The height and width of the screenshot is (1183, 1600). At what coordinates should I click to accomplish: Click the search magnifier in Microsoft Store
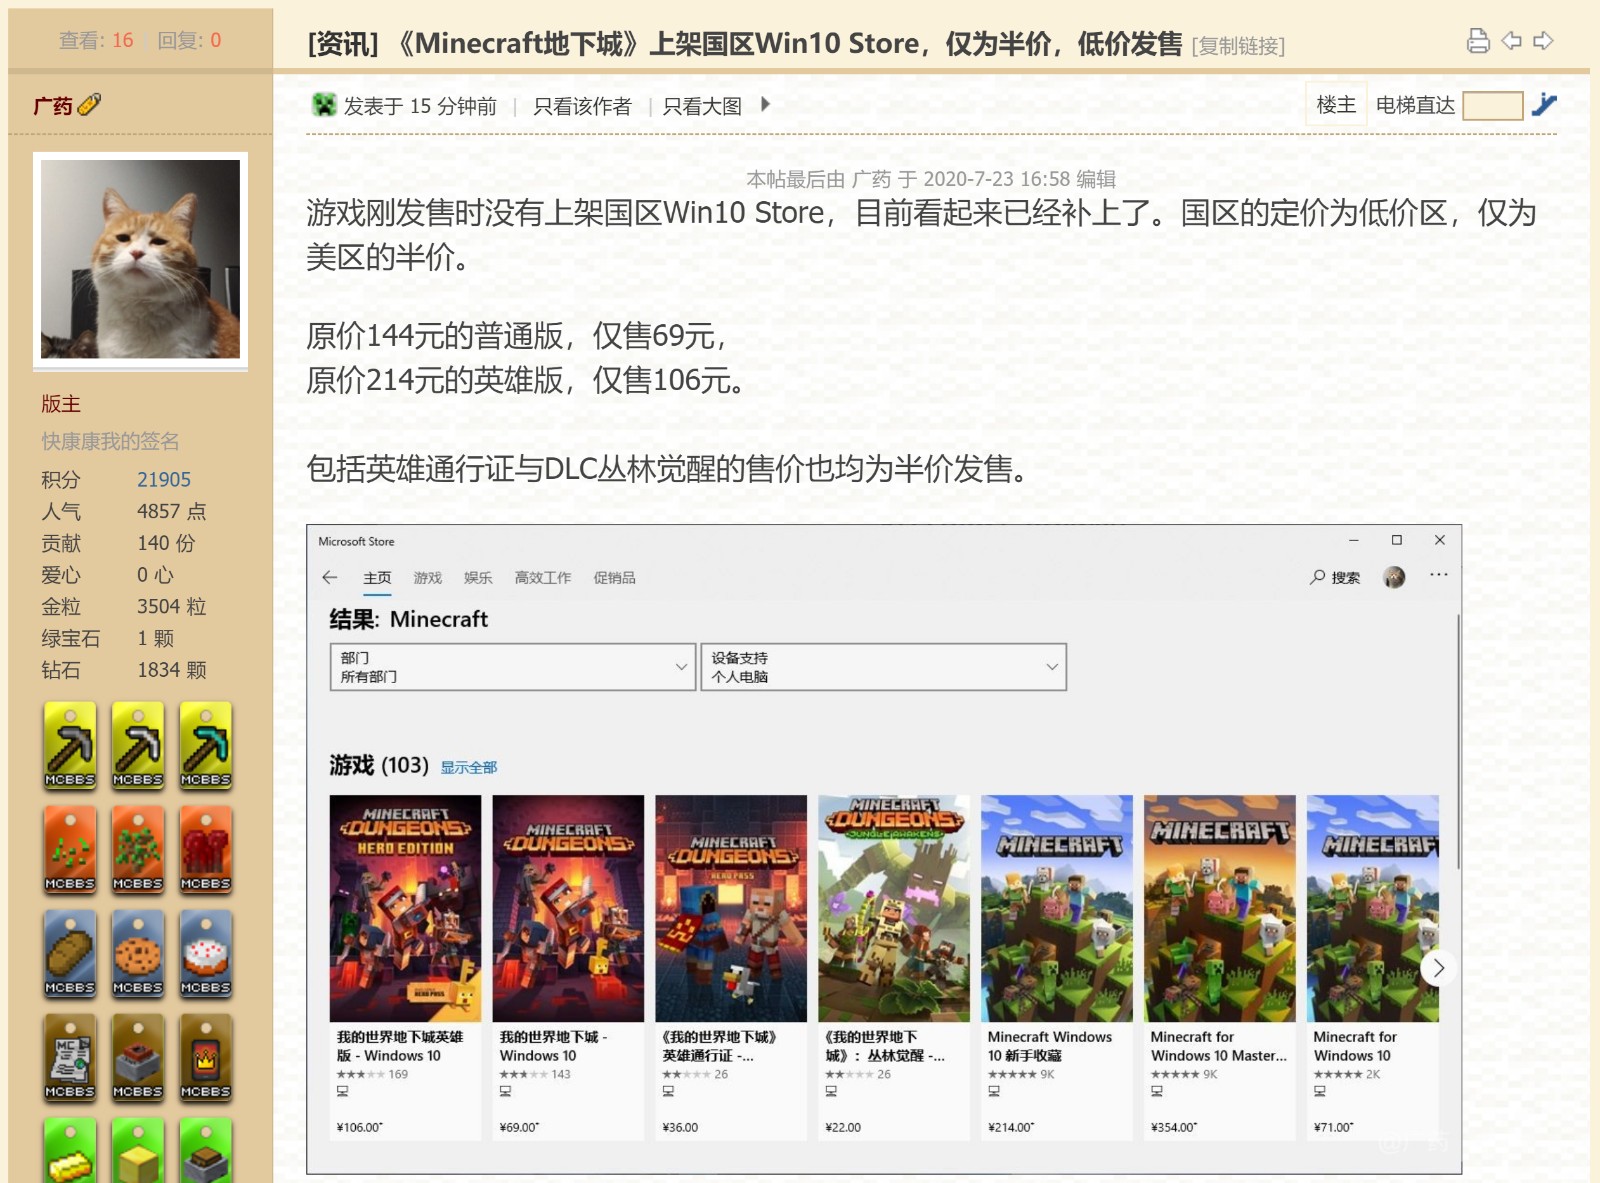tap(1318, 577)
